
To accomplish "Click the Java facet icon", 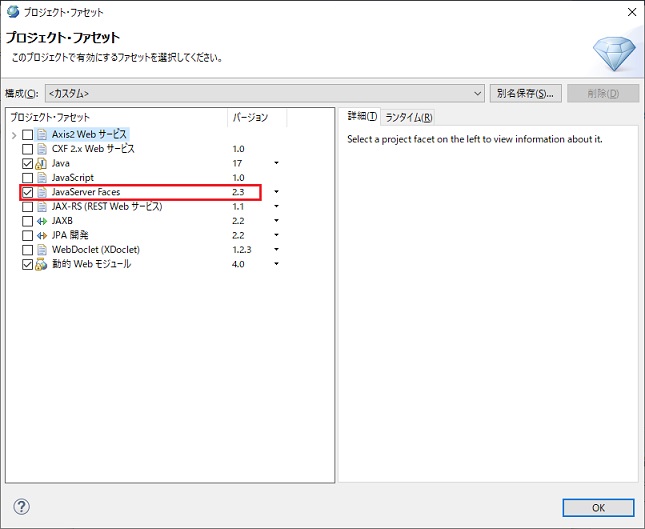I will click(41, 163).
